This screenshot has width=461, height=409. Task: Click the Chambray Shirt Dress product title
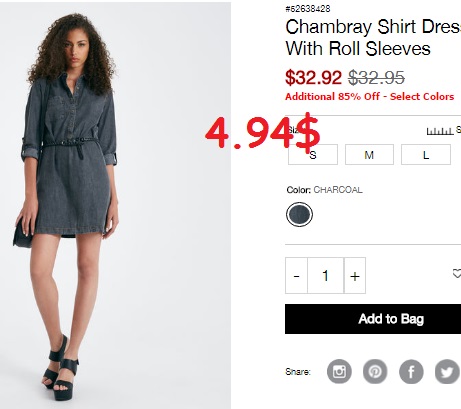(x=373, y=37)
